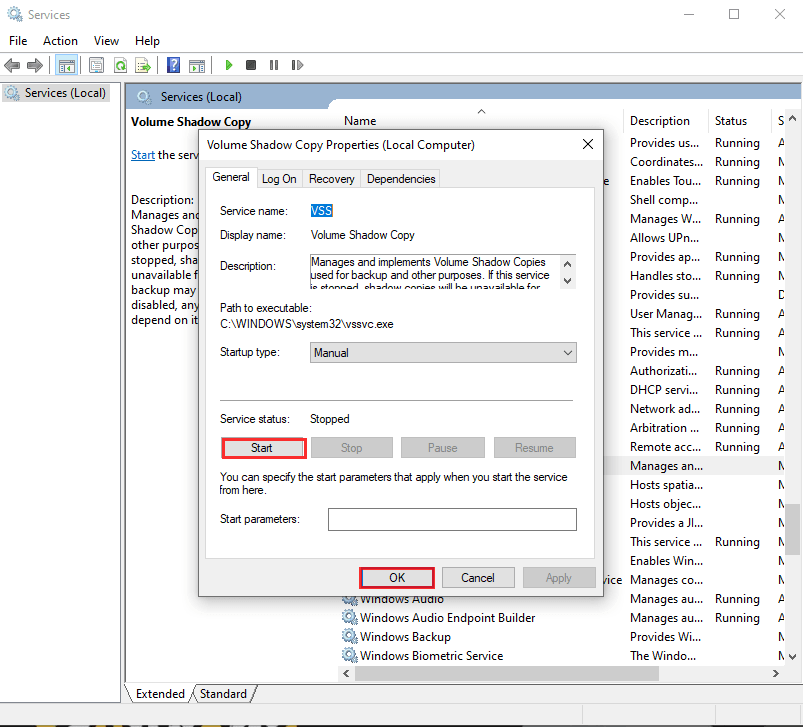Open the Help icon in toolbar
Viewport: 803px width, 727px height.
point(173,65)
